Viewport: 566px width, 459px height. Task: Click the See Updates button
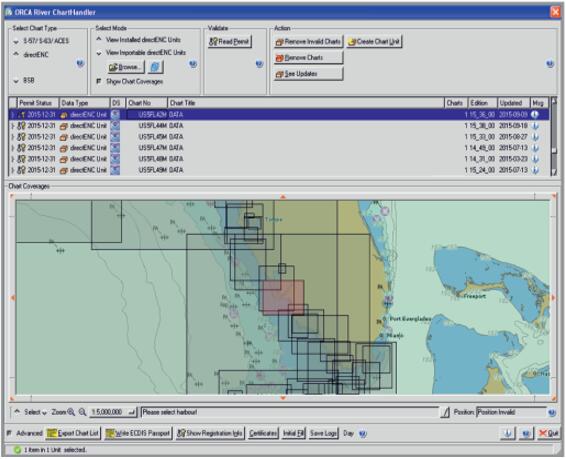click(309, 74)
